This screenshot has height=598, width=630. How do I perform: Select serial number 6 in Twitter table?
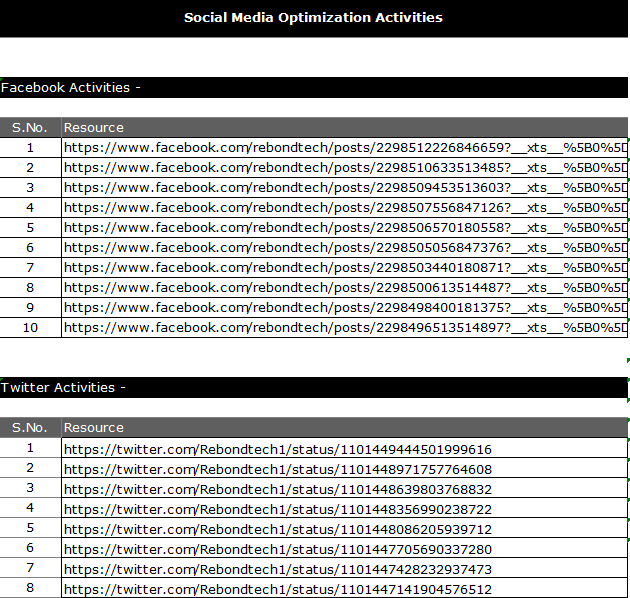point(30,548)
